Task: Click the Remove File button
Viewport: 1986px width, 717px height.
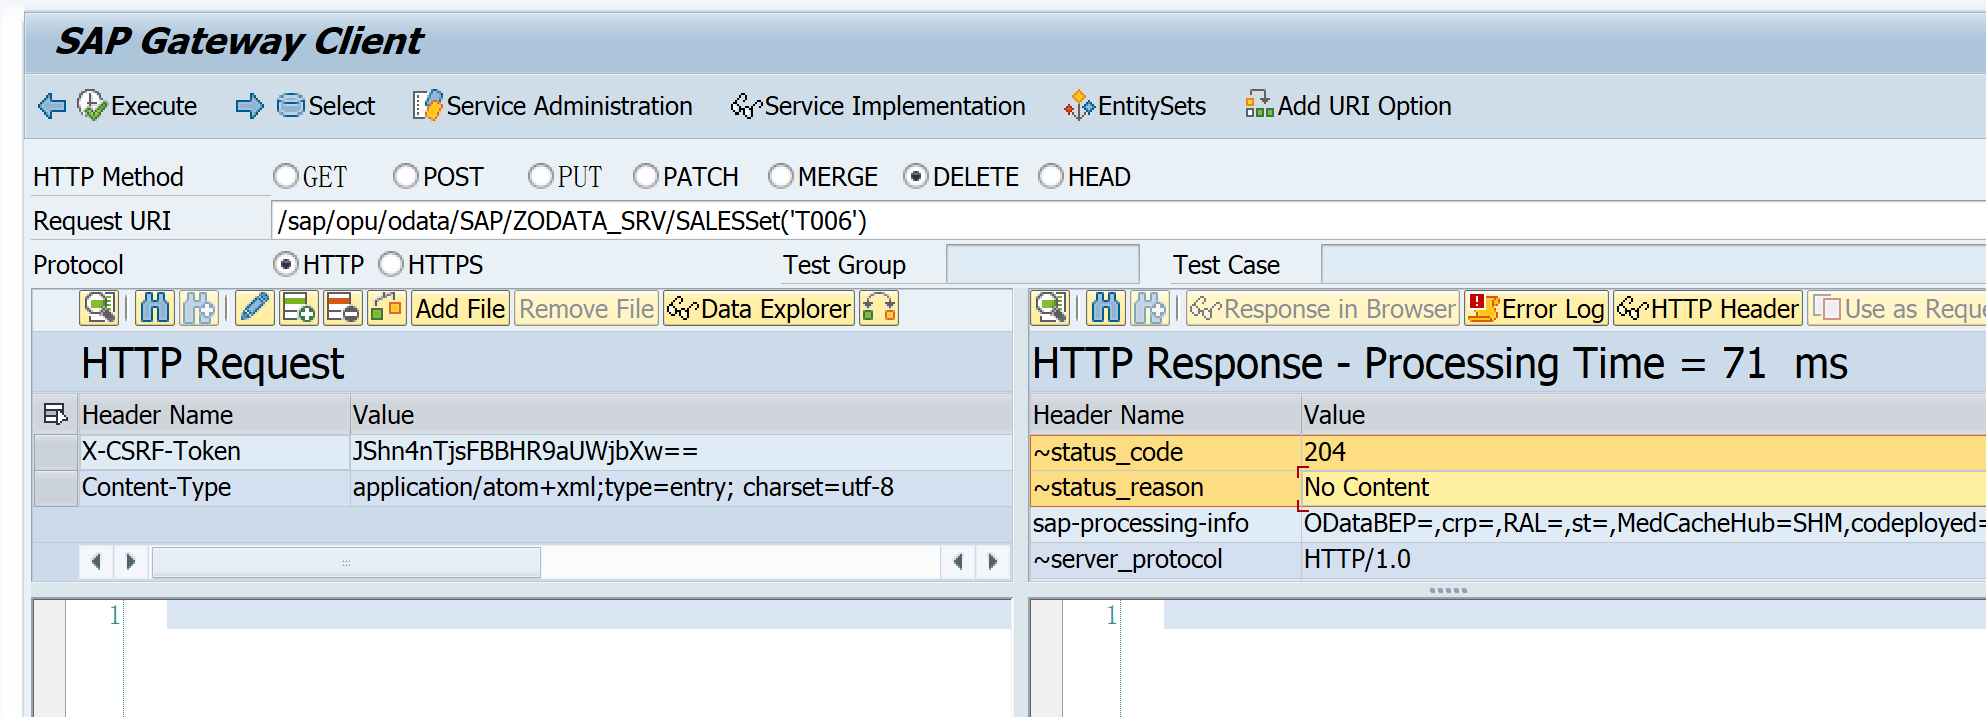Action: (x=587, y=309)
